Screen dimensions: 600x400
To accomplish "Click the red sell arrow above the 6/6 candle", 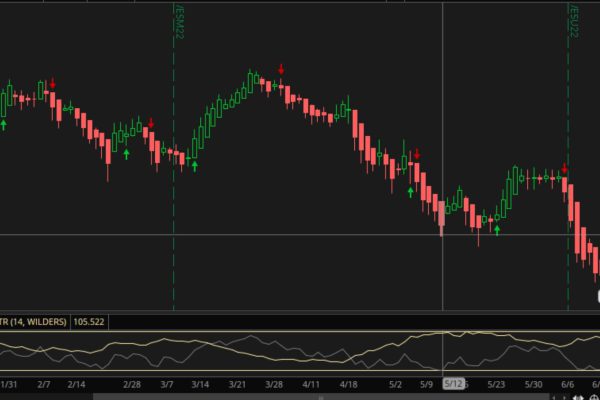I will (x=564, y=168).
